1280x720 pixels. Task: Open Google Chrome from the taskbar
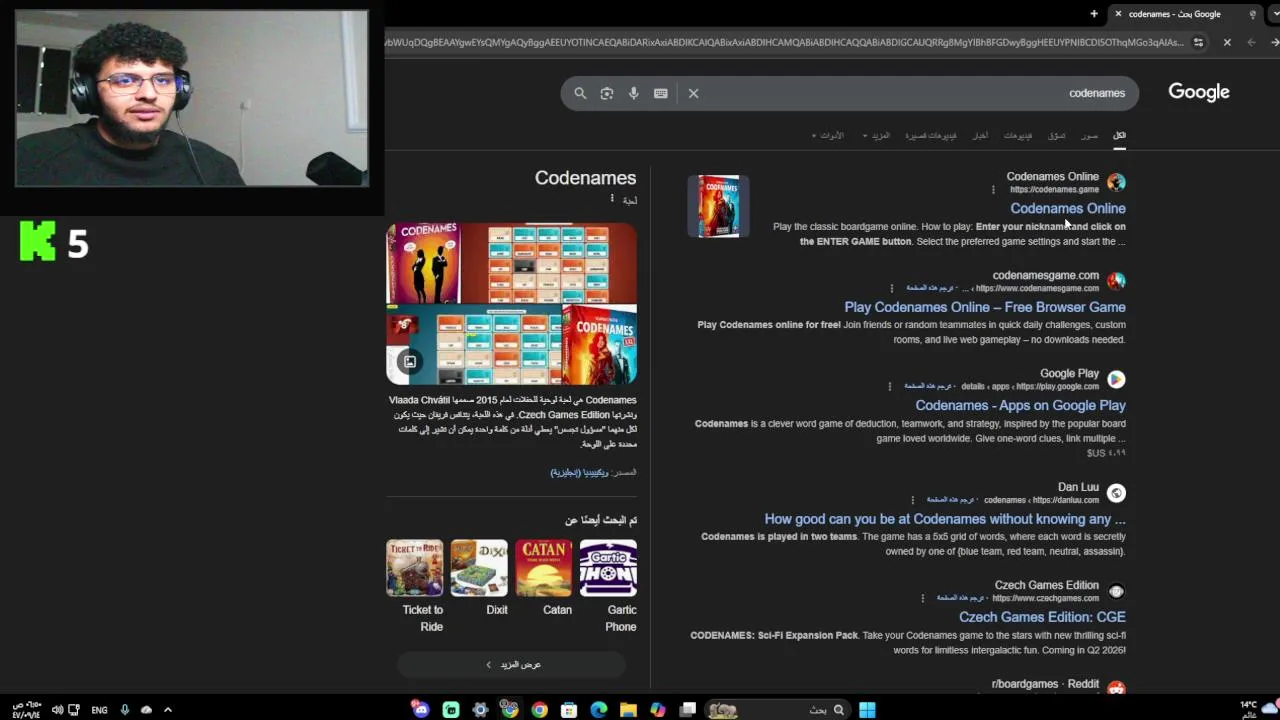pos(540,710)
